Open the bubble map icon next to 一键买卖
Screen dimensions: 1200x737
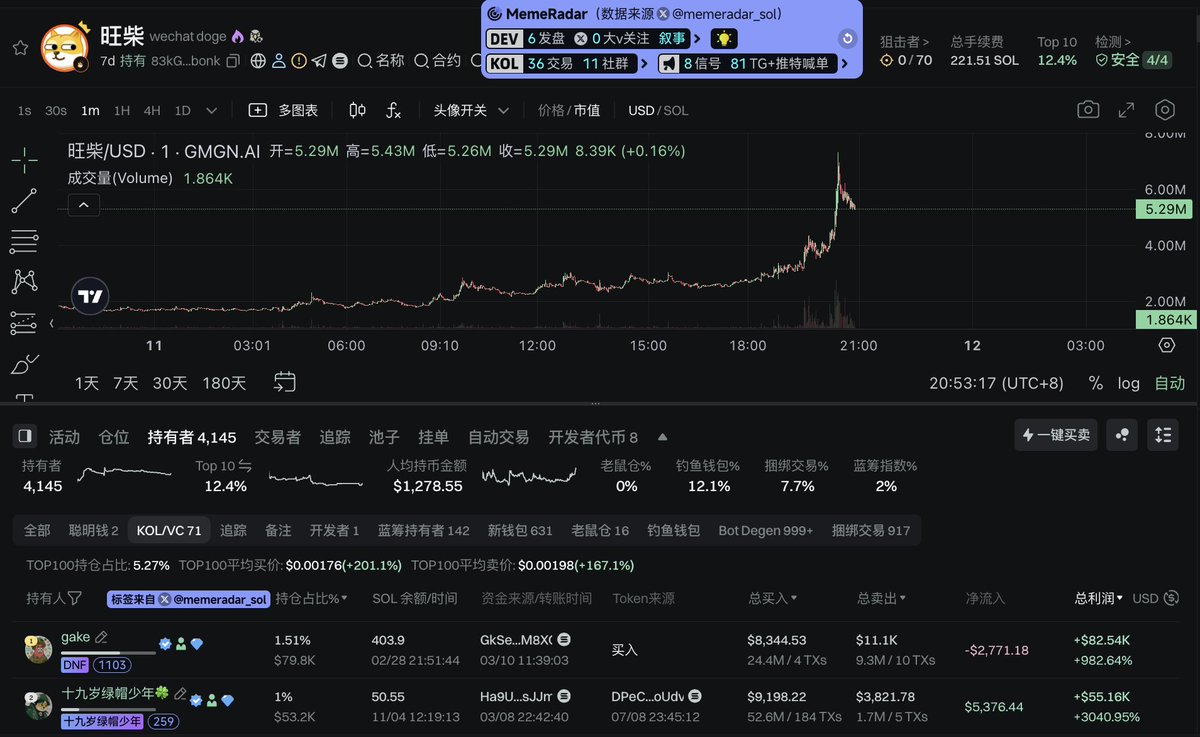tap(1122, 435)
